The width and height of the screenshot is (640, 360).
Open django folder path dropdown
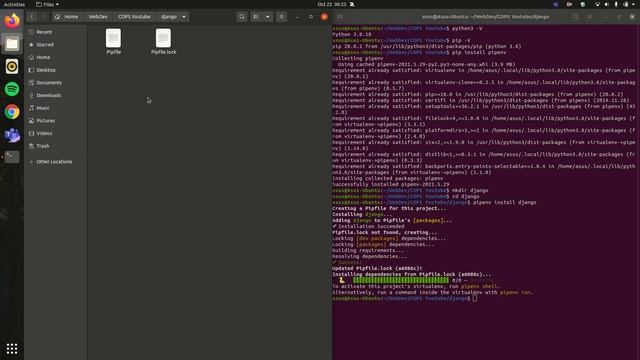point(184,17)
